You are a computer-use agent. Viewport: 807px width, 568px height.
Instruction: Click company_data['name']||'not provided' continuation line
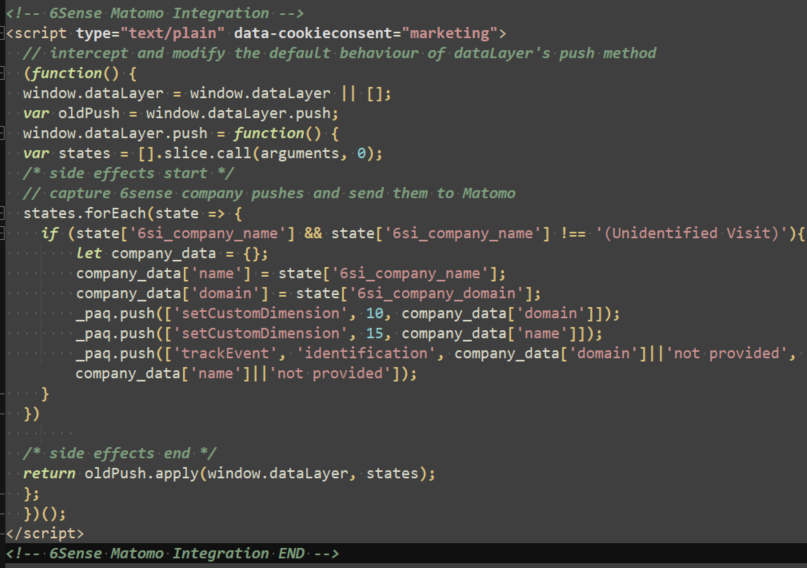coord(247,374)
